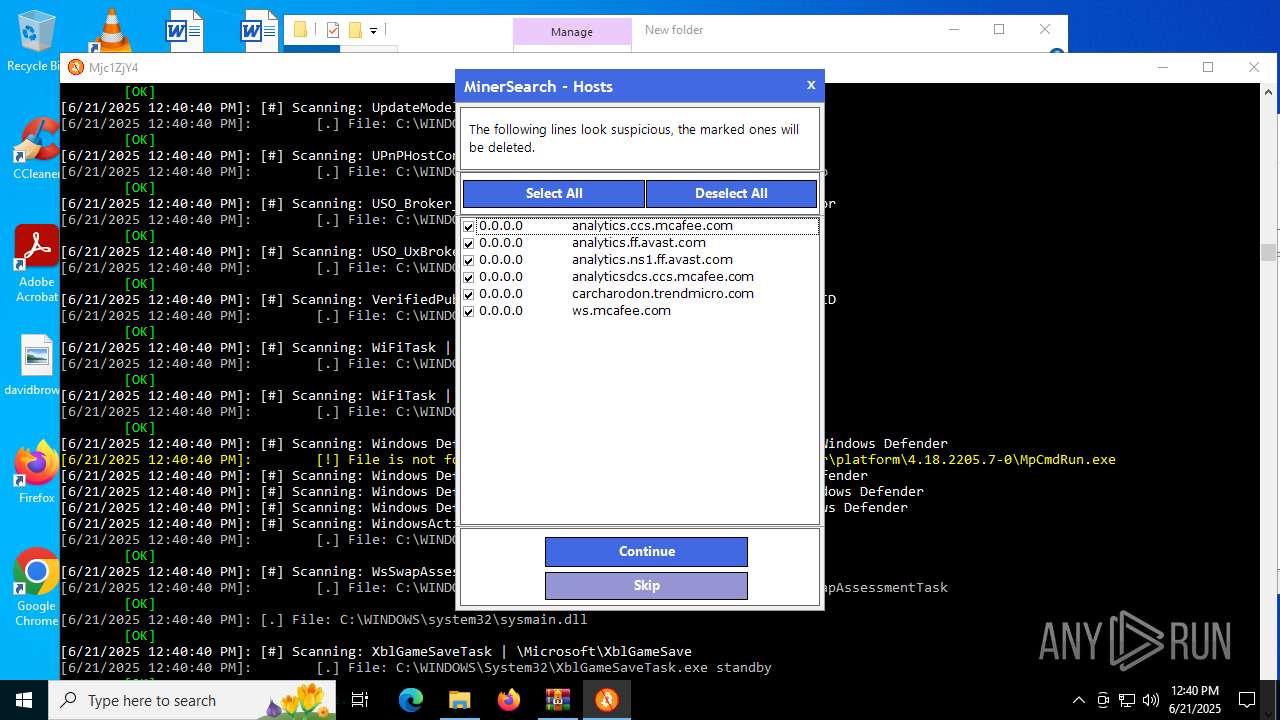The height and width of the screenshot is (720, 1280).
Task: Uncheck carcharodon.trendmicro.com host entry
Action: point(468,294)
